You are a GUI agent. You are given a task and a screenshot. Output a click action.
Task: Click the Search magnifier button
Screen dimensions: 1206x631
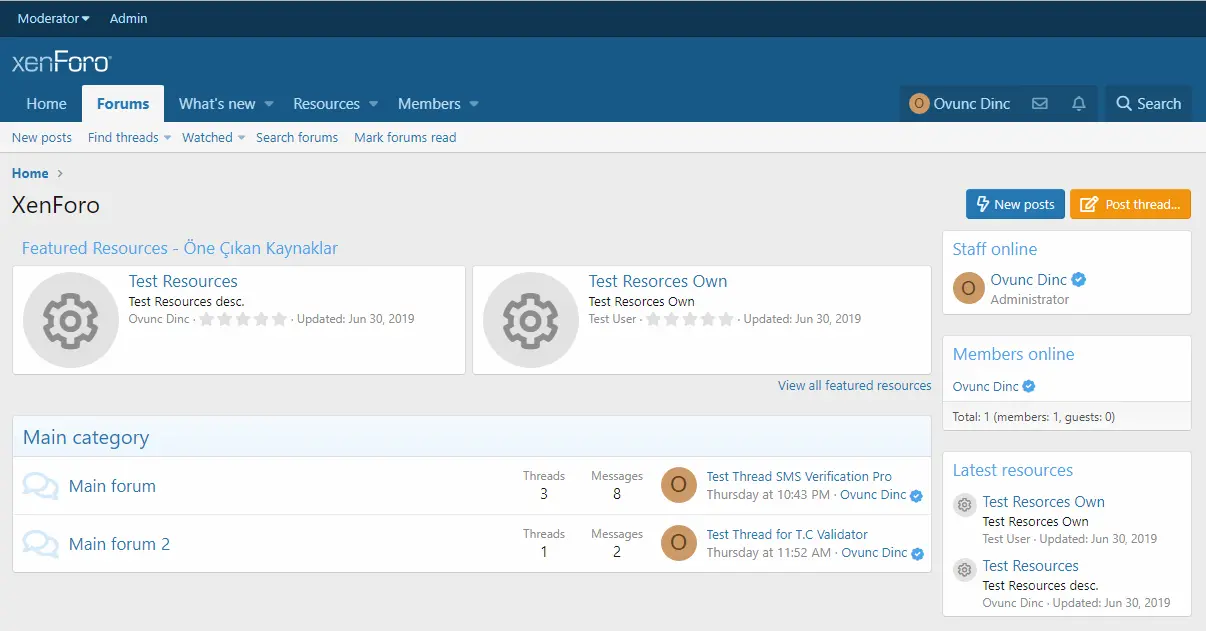coord(1148,104)
